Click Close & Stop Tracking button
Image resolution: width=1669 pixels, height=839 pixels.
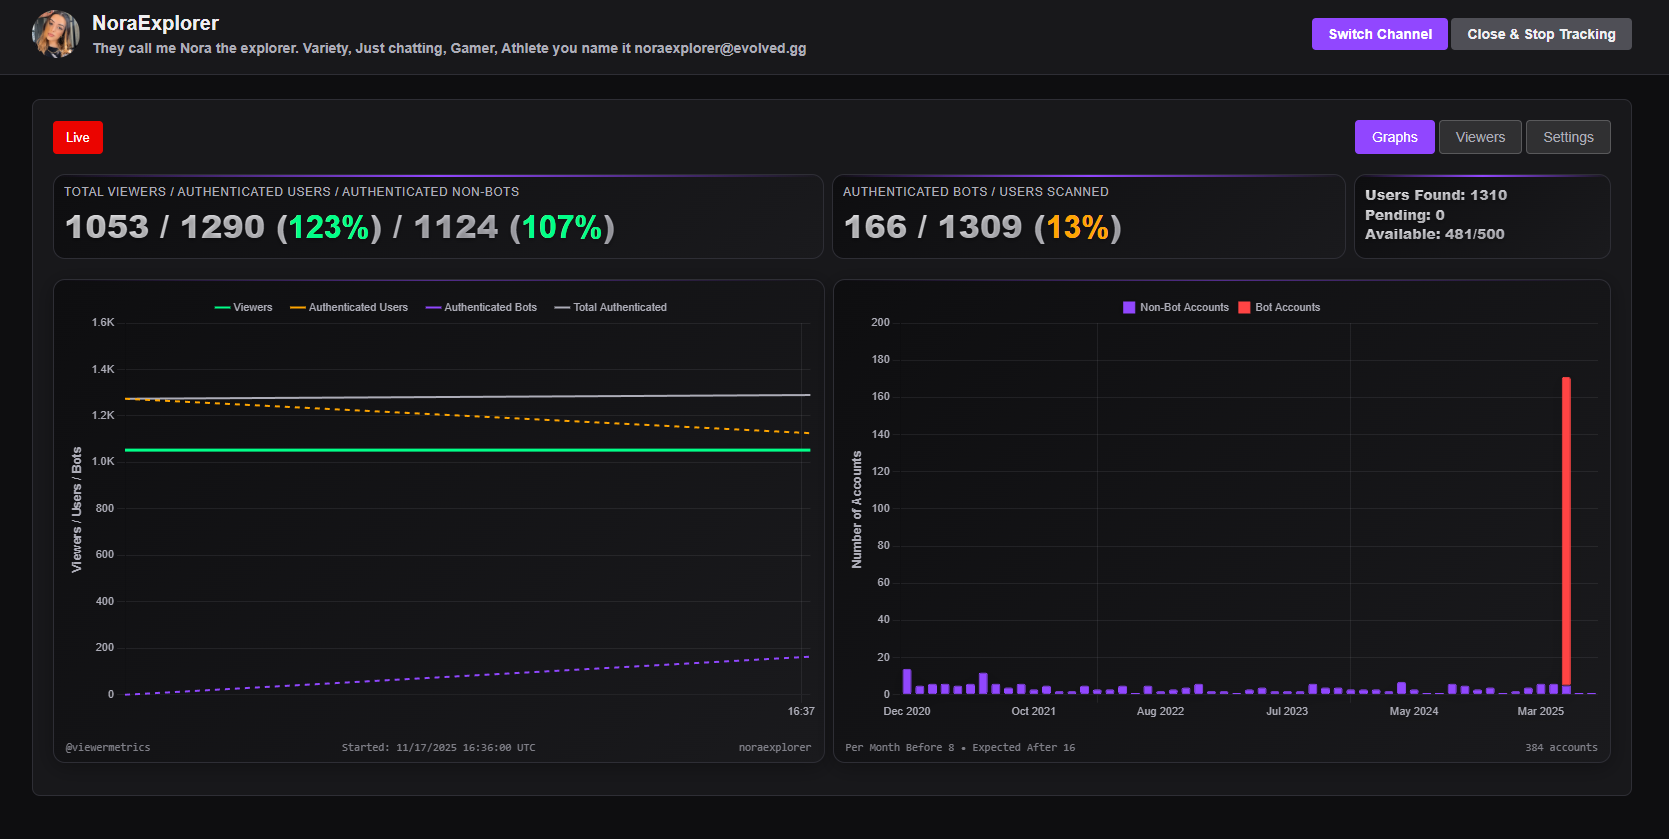tap(1541, 34)
